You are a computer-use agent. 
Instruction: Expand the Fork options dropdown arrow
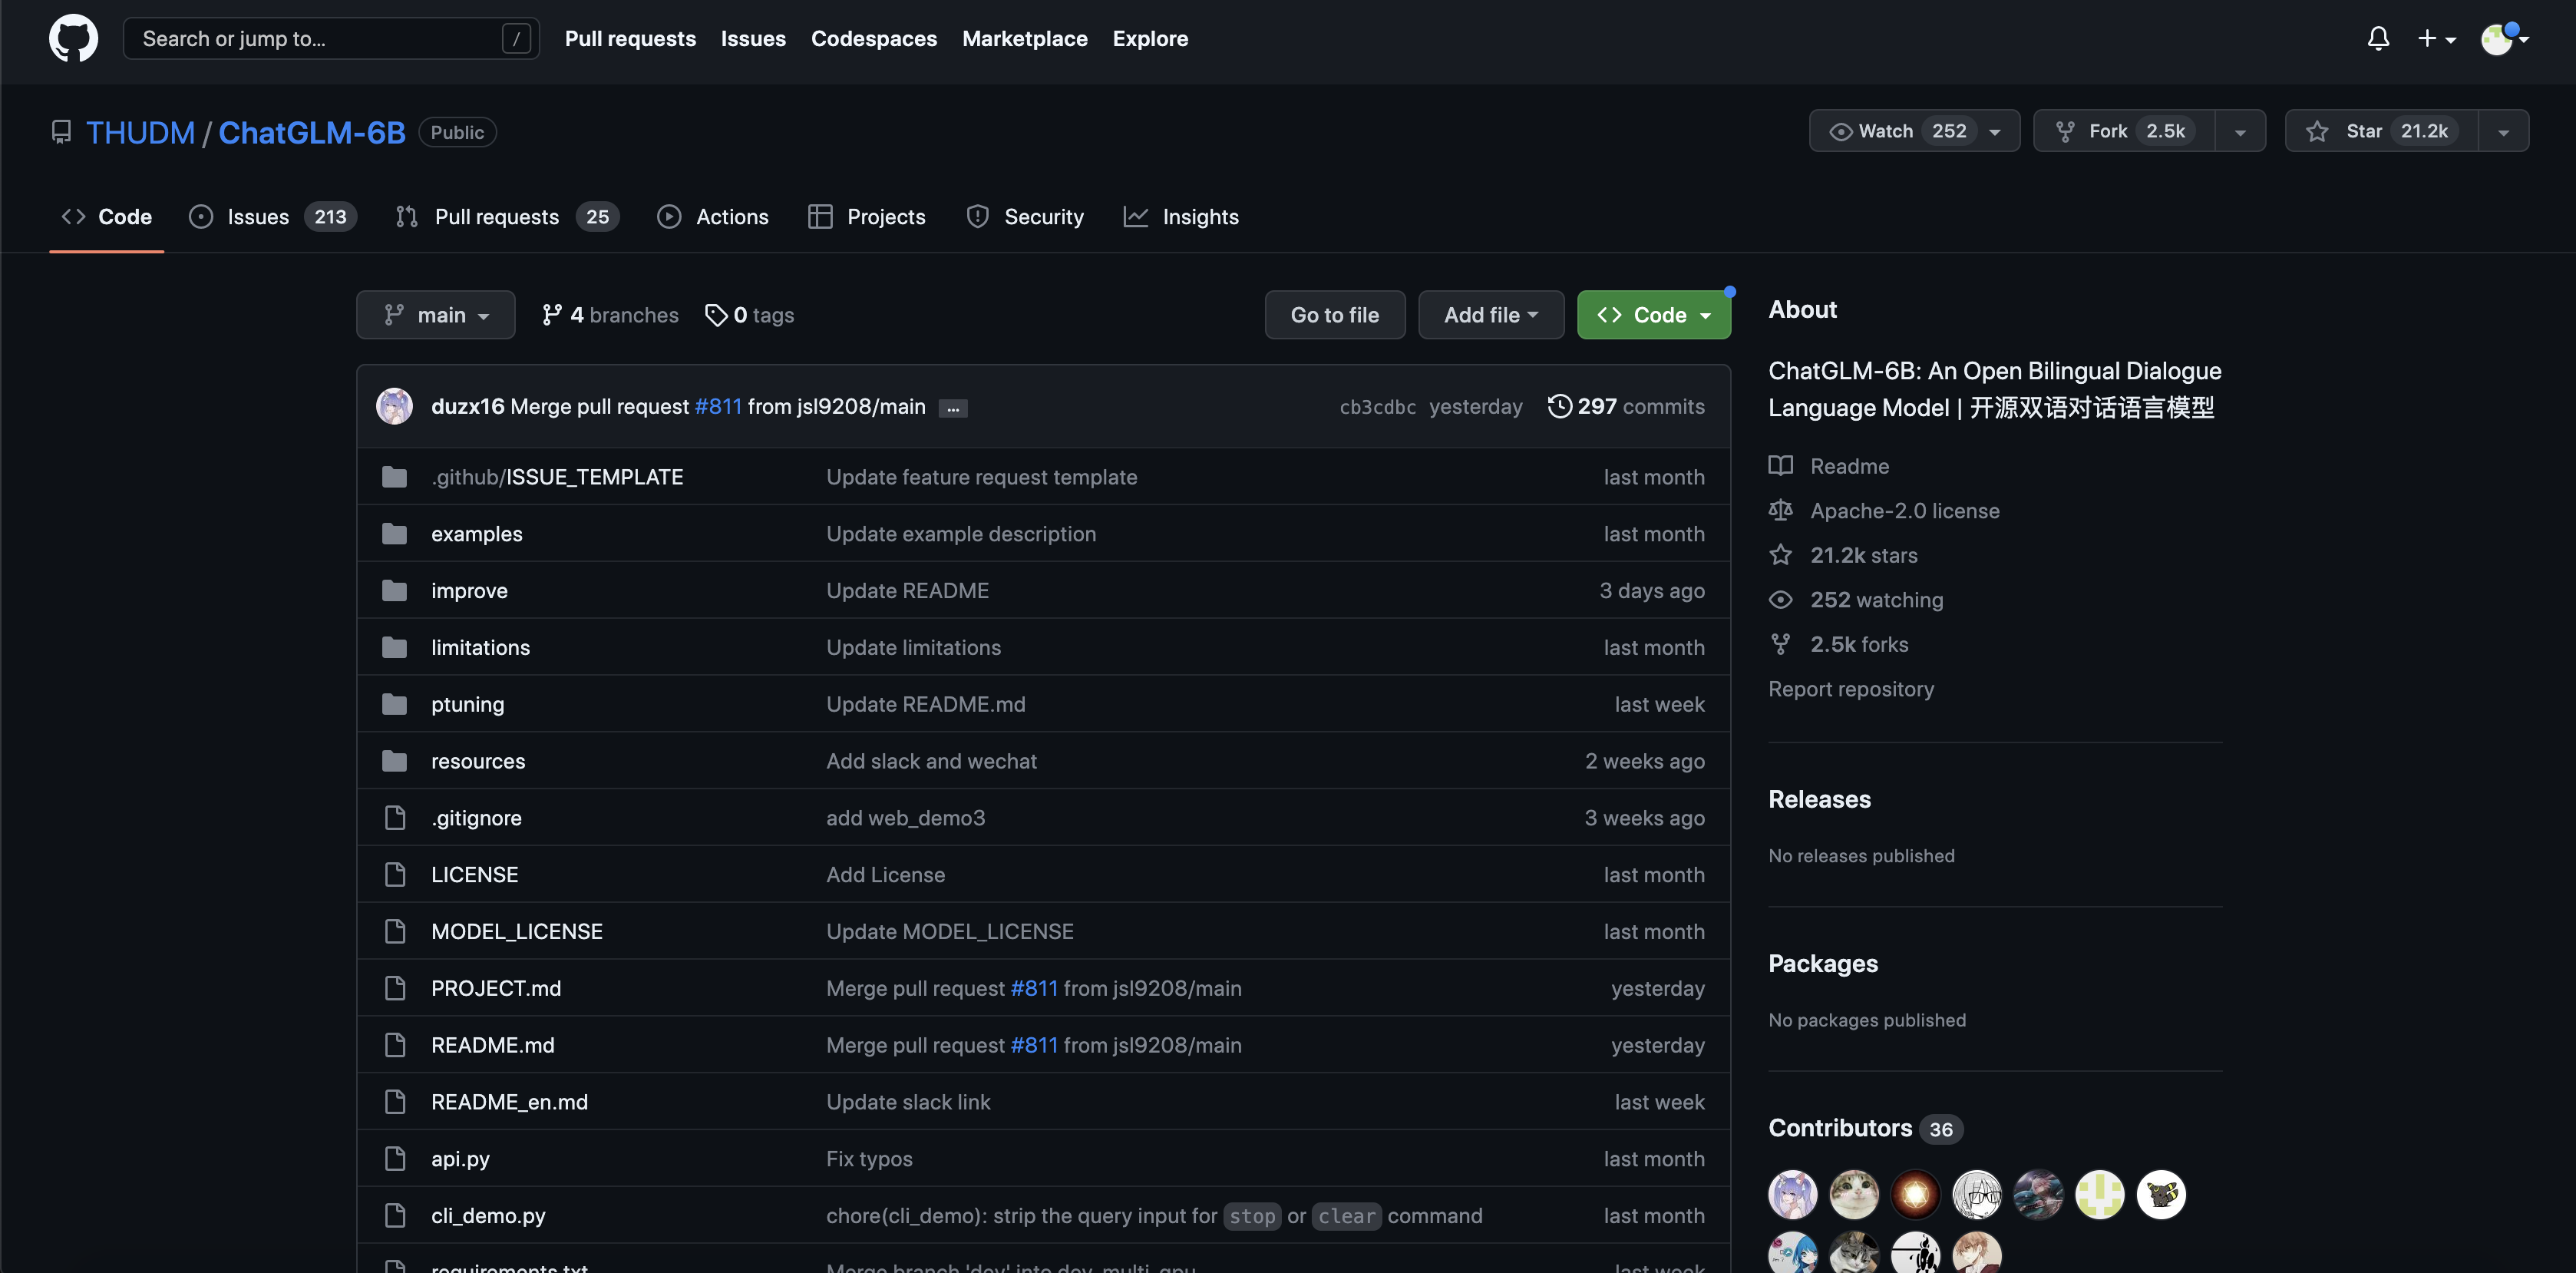coord(2240,131)
